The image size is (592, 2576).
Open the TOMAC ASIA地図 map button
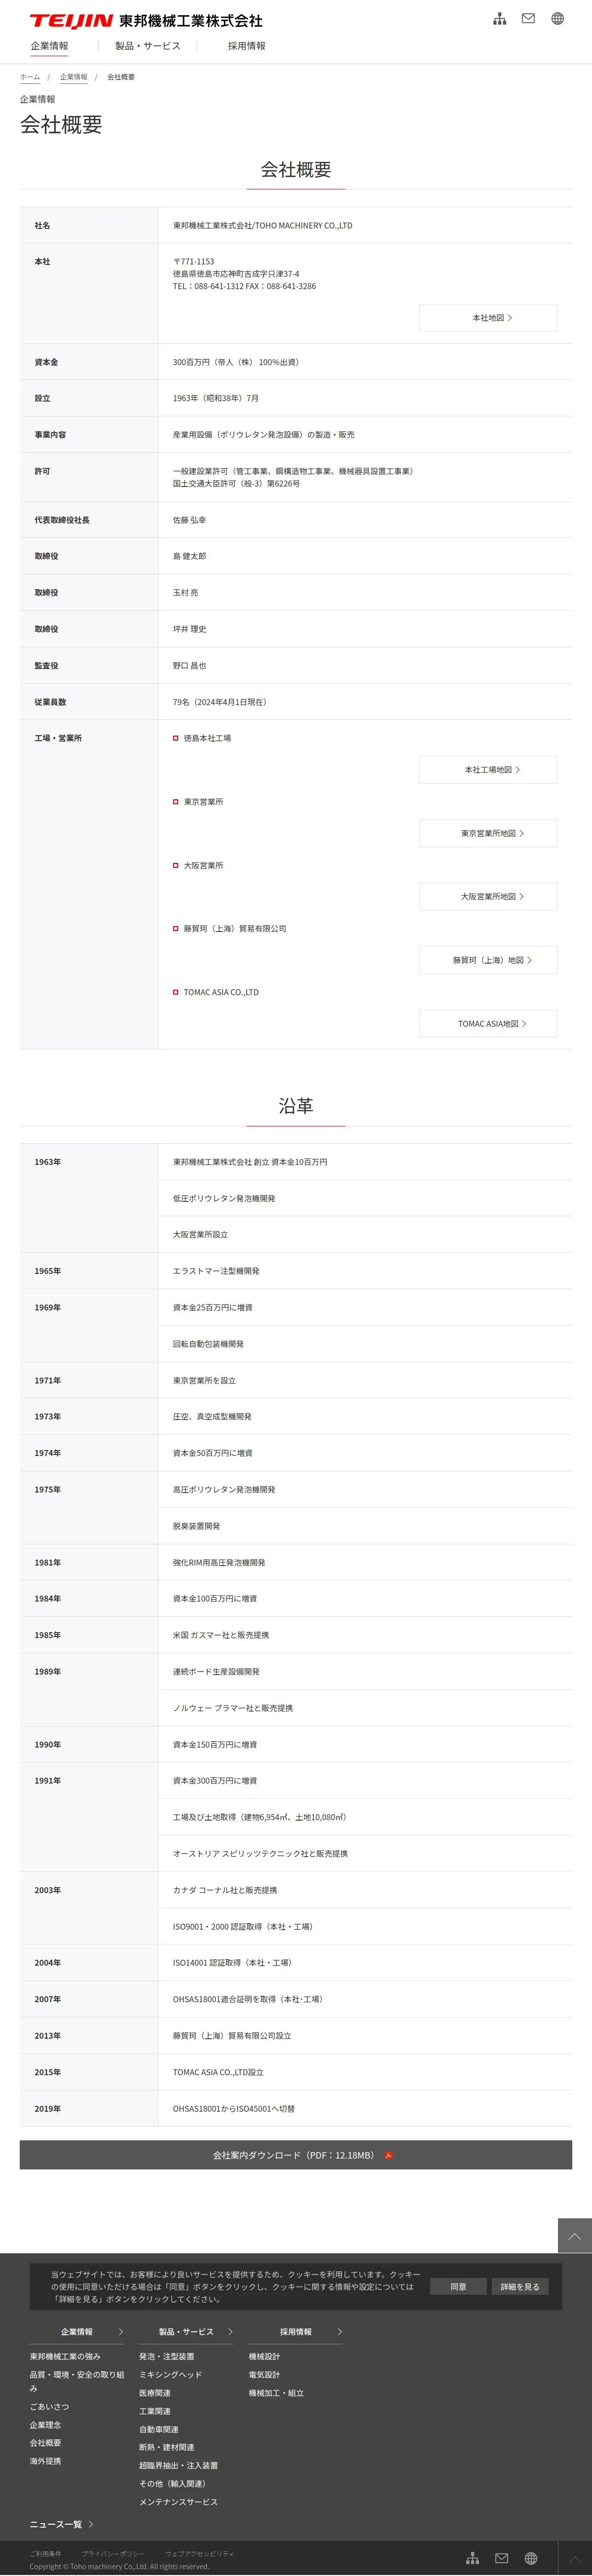click(x=488, y=1024)
